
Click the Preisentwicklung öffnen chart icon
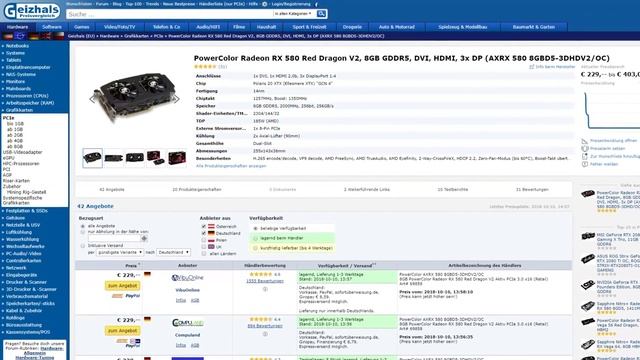584,141
